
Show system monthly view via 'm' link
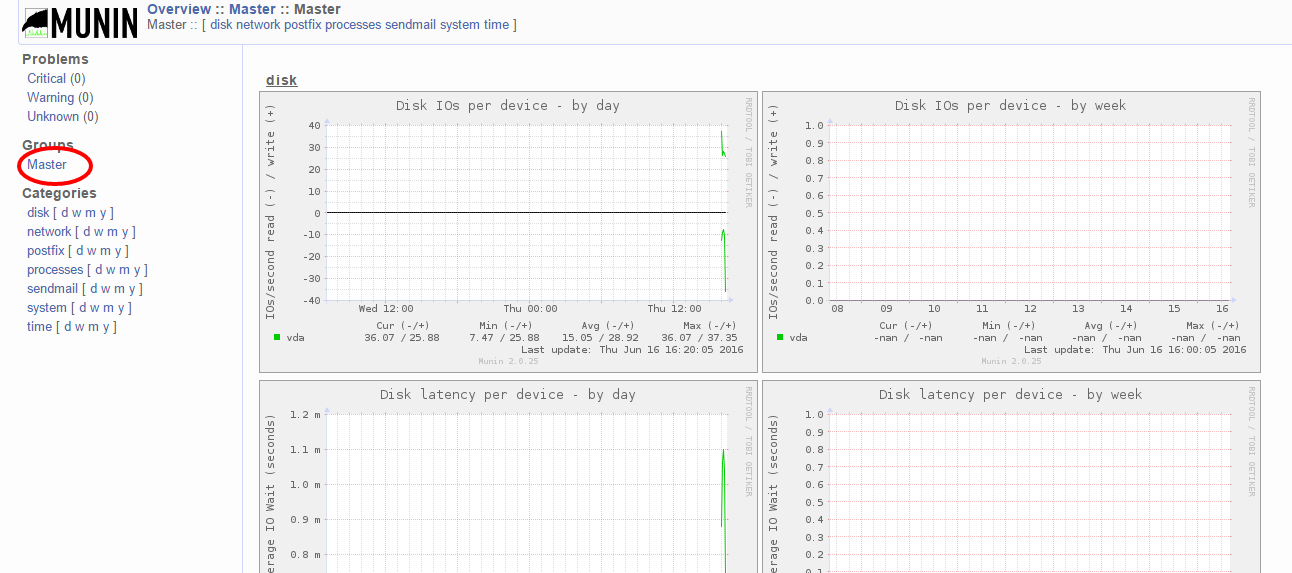pyautogui.click(x=109, y=308)
